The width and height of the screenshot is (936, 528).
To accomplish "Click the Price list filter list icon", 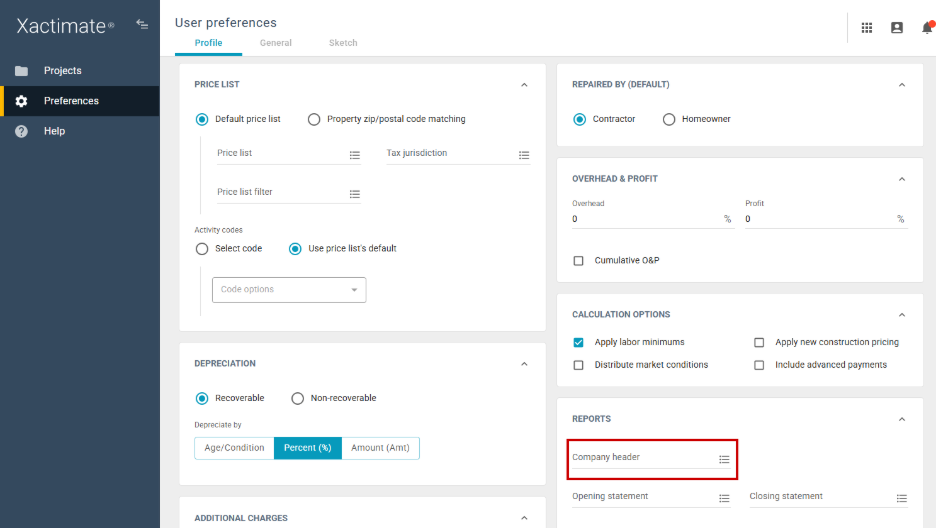I will [x=354, y=194].
